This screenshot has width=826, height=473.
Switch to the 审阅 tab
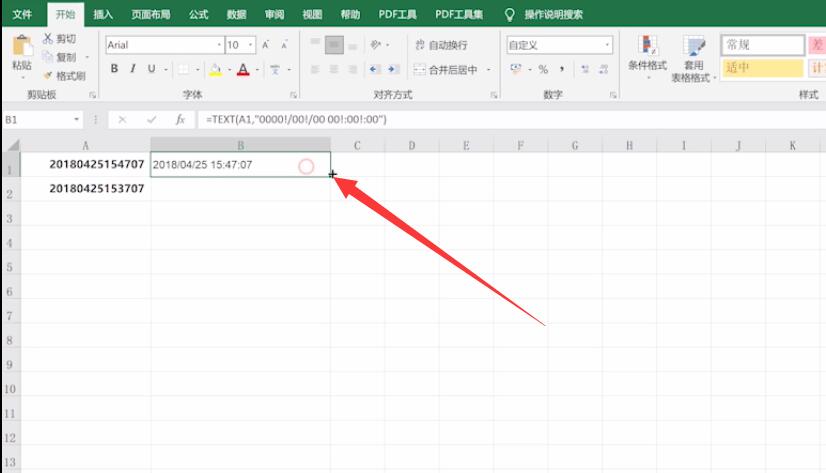(274, 14)
